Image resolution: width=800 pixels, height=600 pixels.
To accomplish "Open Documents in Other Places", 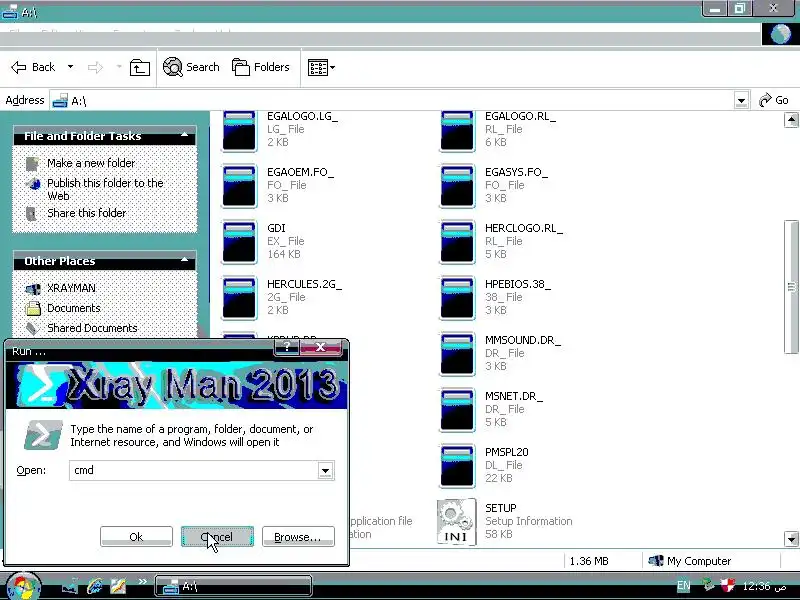I will point(73,308).
